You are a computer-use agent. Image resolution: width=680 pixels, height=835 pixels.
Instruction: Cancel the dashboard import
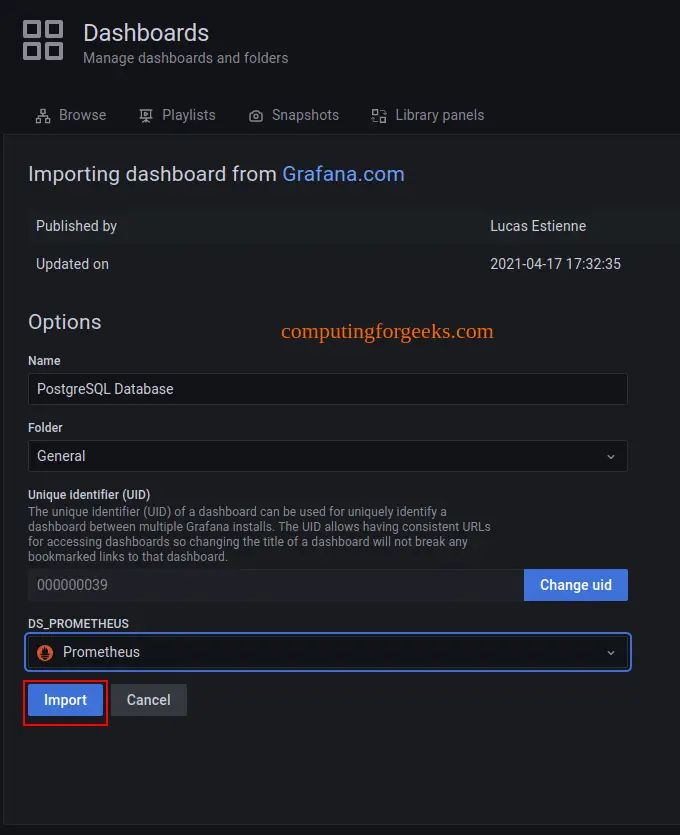point(149,700)
